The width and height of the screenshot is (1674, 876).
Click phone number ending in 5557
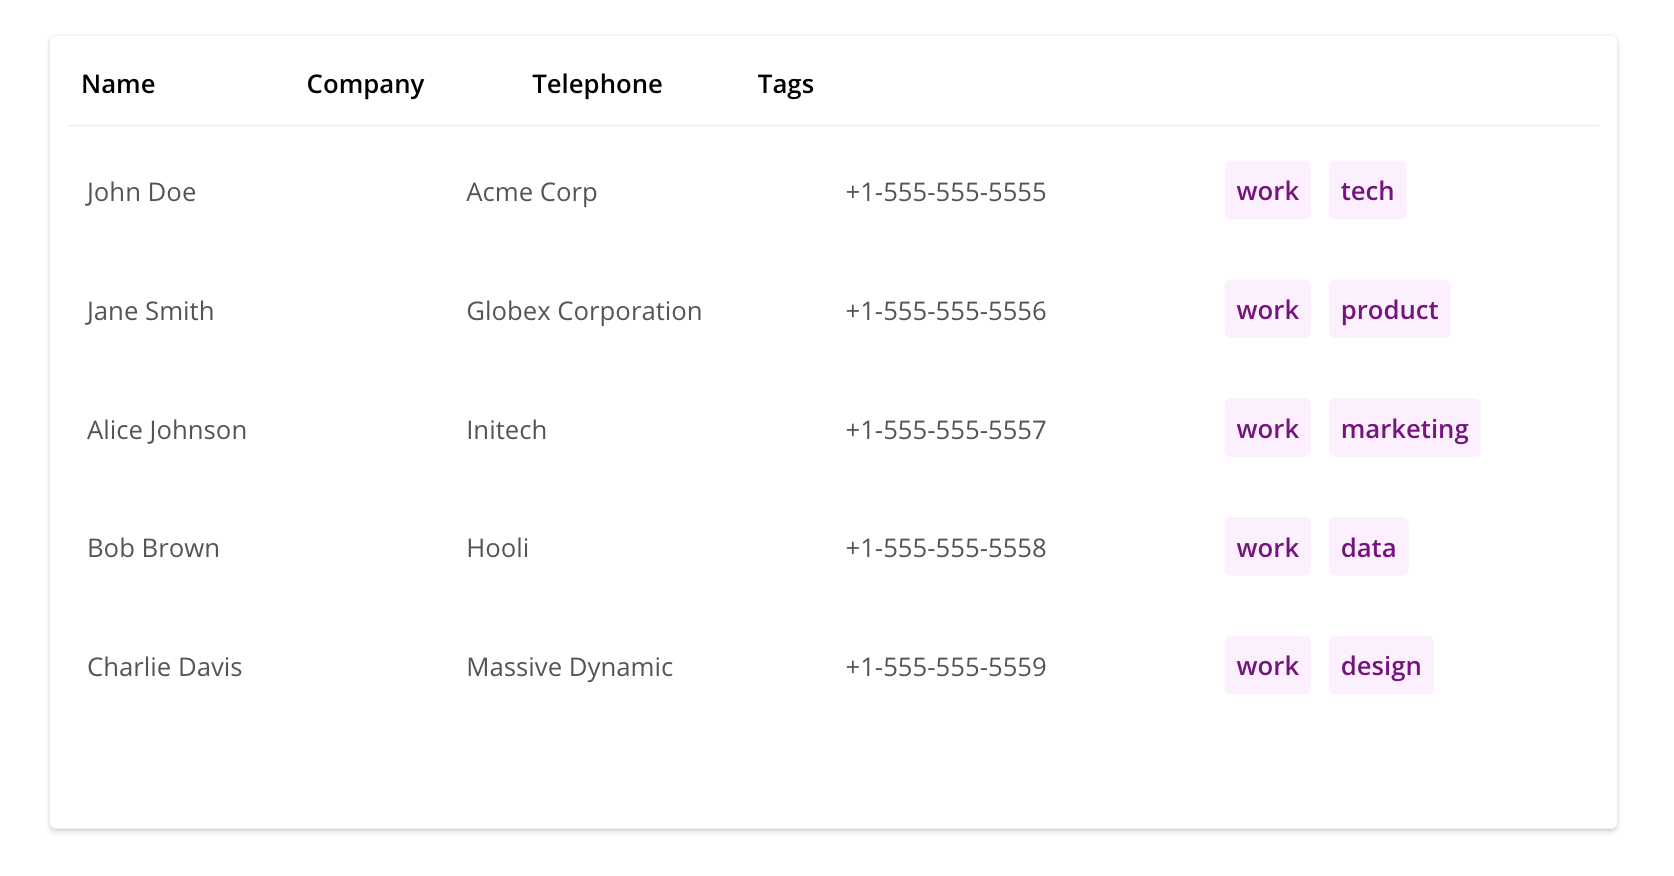click(x=945, y=430)
